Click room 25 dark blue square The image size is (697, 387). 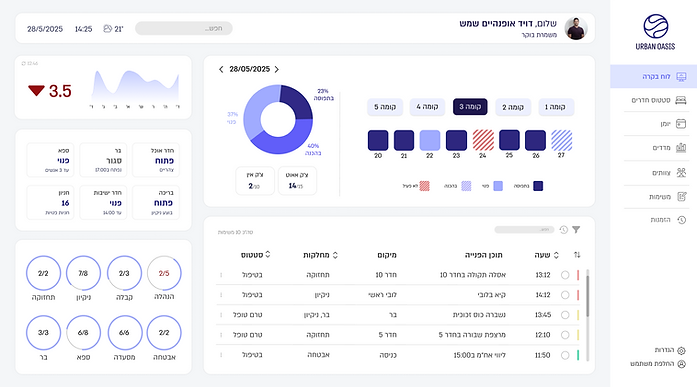click(x=509, y=140)
